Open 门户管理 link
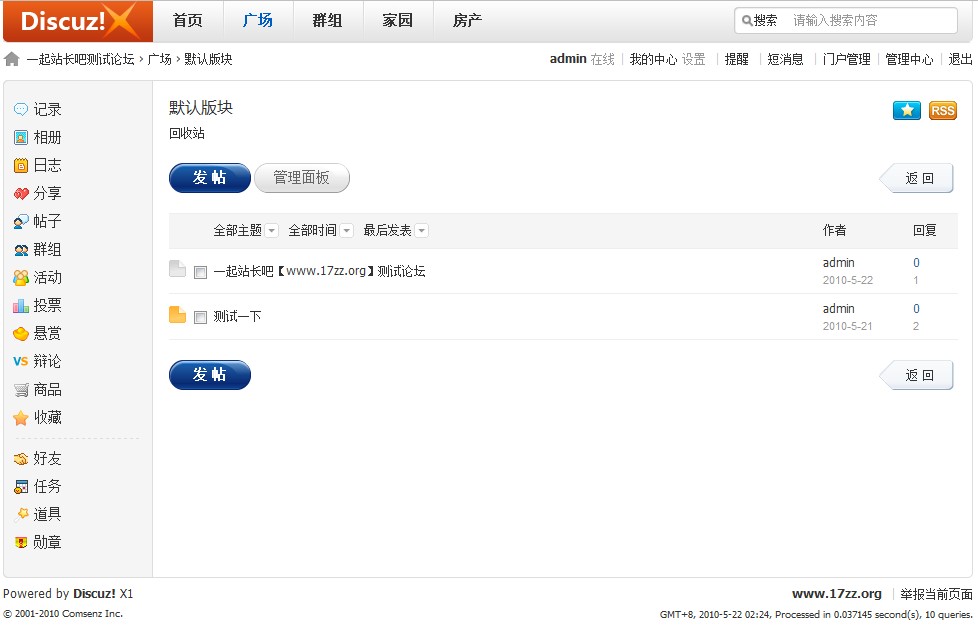Viewport: 978px width, 627px height. (x=846, y=59)
